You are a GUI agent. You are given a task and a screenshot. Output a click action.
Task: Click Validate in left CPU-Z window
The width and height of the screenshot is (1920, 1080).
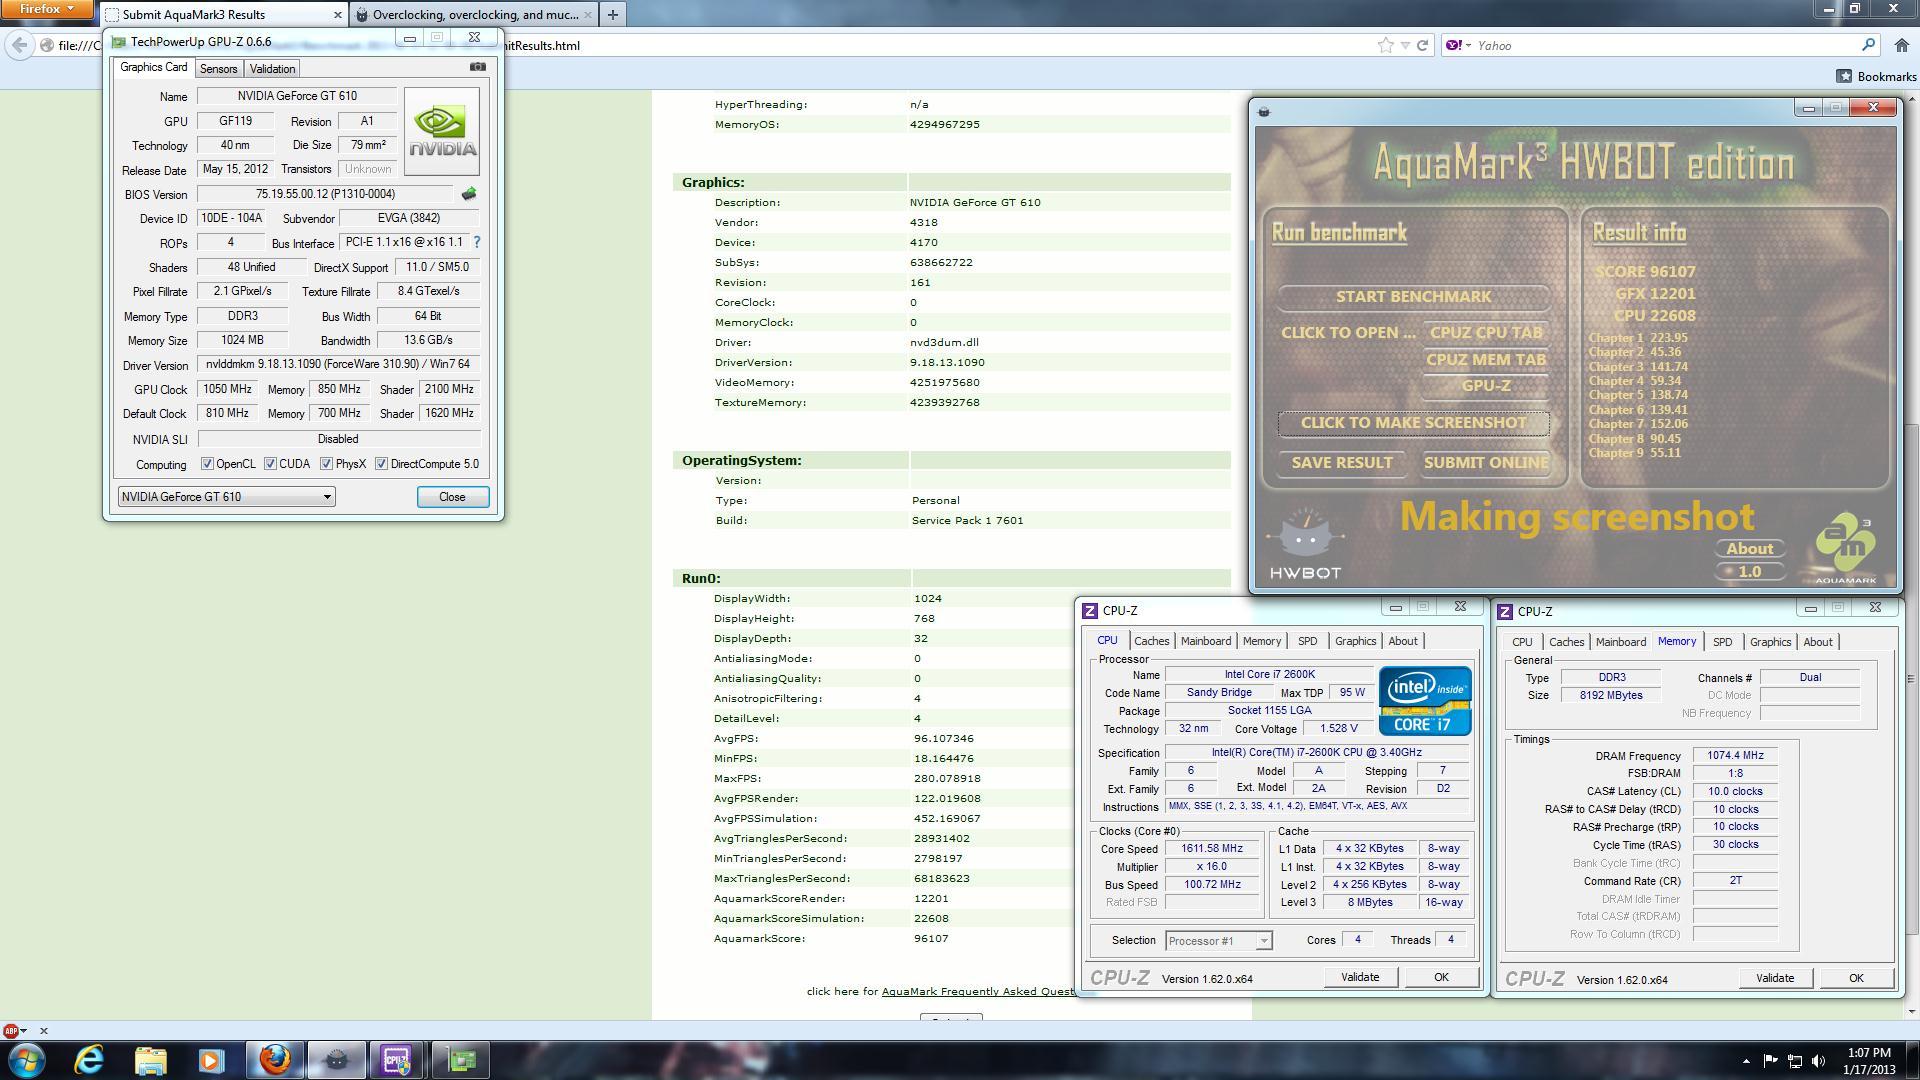coord(1359,977)
